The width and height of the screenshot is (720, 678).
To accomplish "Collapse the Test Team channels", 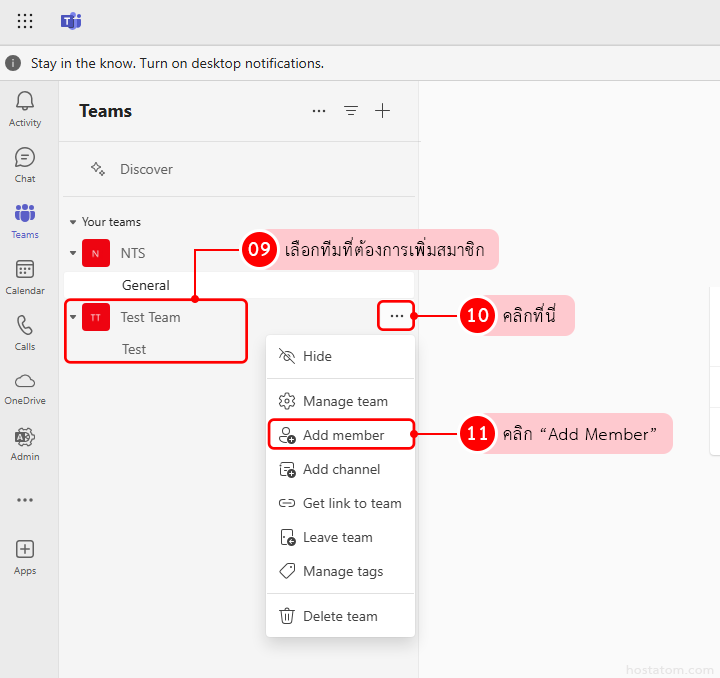I will 73,317.
